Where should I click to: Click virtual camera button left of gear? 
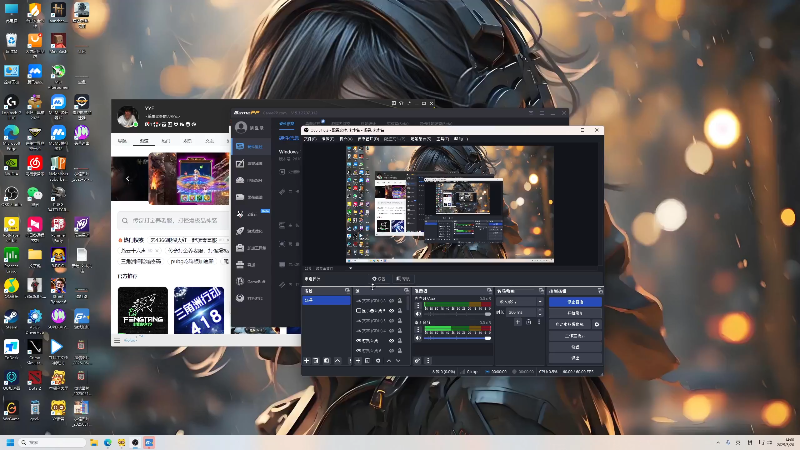(569, 324)
